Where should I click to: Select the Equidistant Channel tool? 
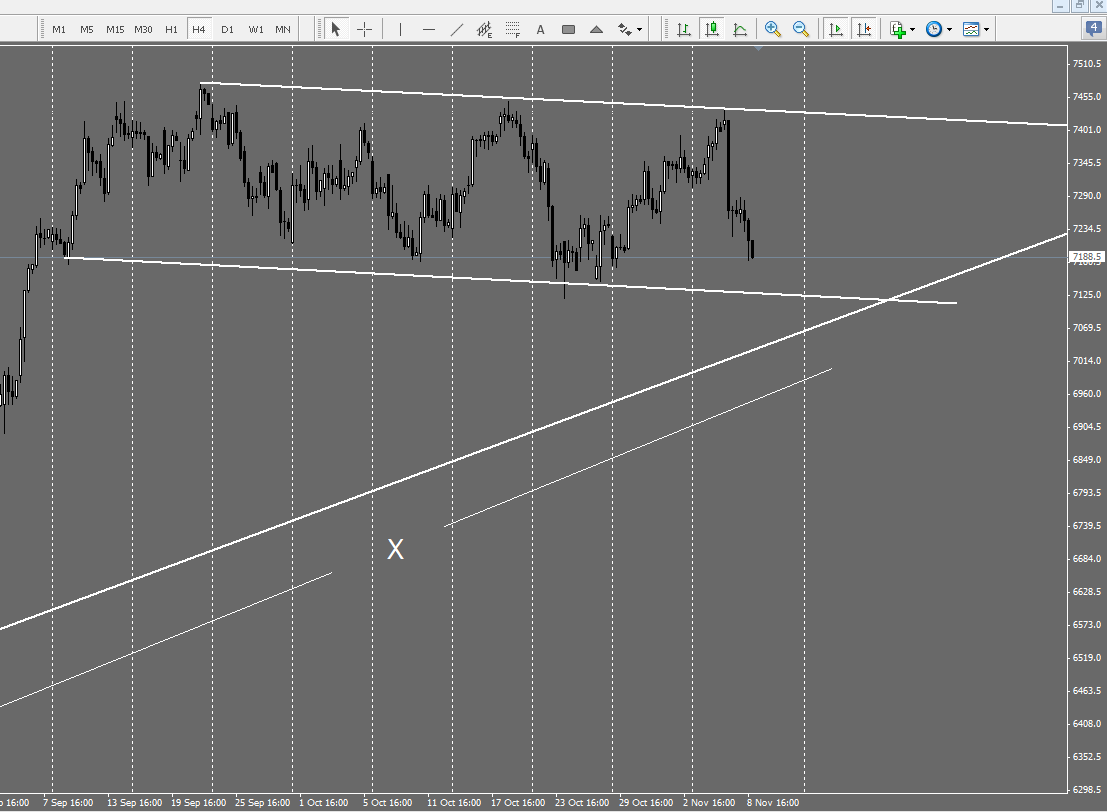[485, 29]
